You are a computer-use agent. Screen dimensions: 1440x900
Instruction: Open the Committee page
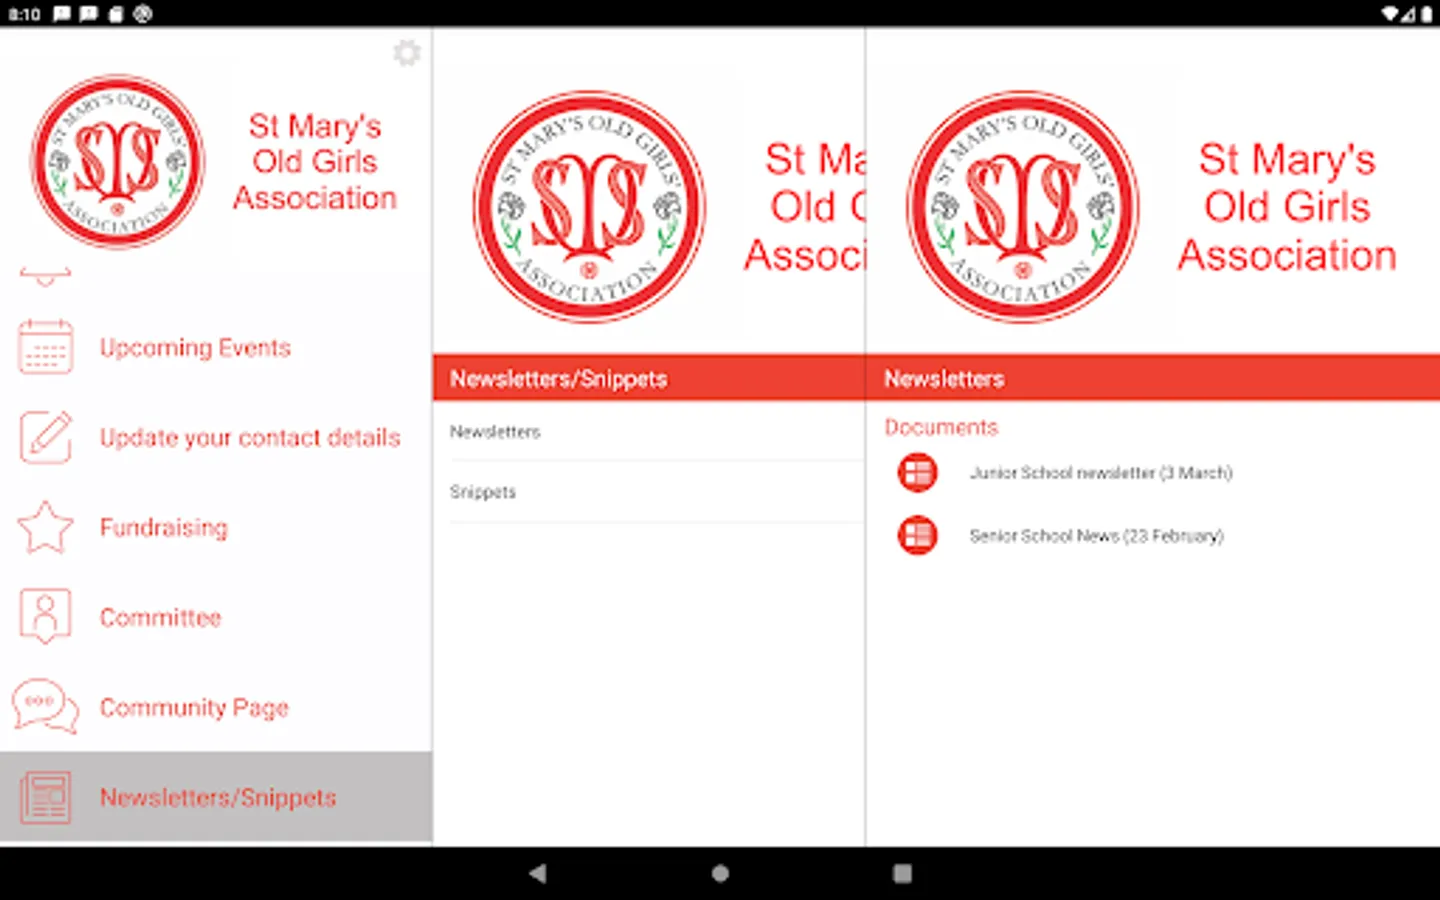point(216,617)
